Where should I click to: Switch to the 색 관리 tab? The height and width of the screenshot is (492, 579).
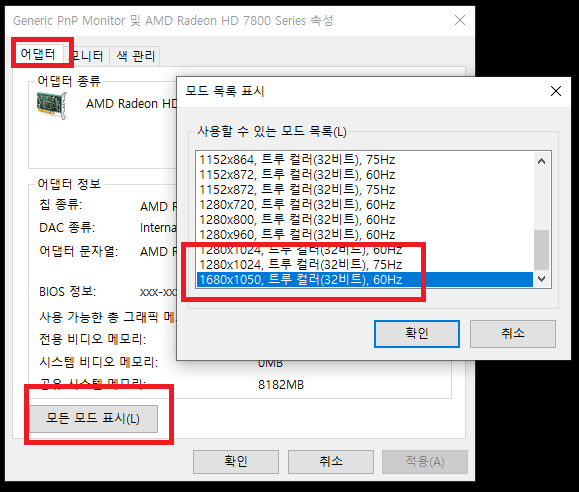(136, 56)
